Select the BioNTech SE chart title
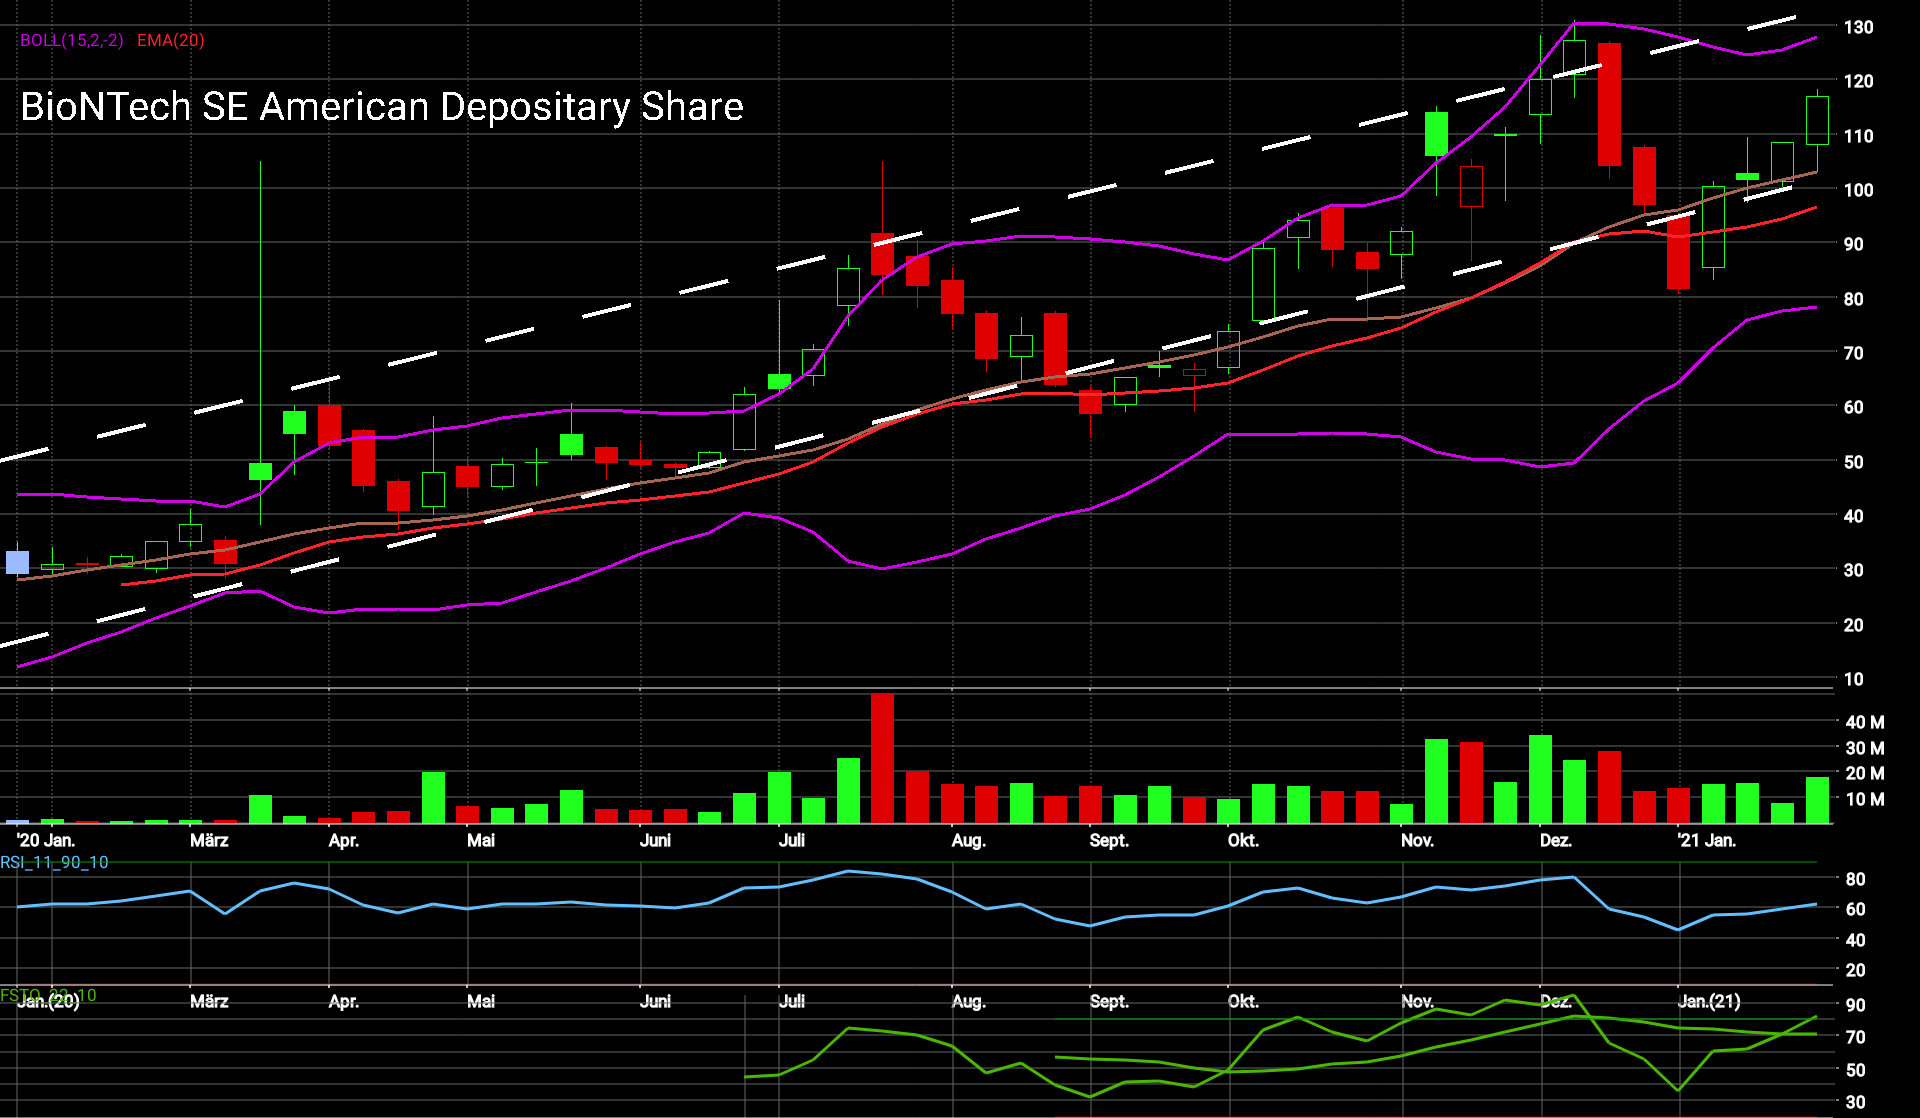The width and height of the screenshot is (1920, 1118). tap(381, 107)
